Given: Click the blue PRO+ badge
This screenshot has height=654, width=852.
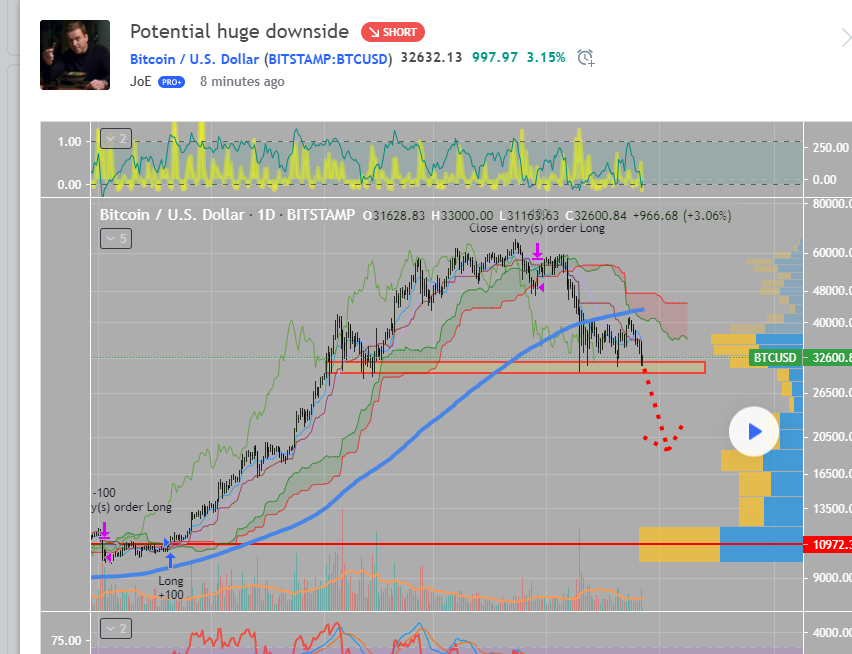Looking at the screenshot, I should coord(171,82).
